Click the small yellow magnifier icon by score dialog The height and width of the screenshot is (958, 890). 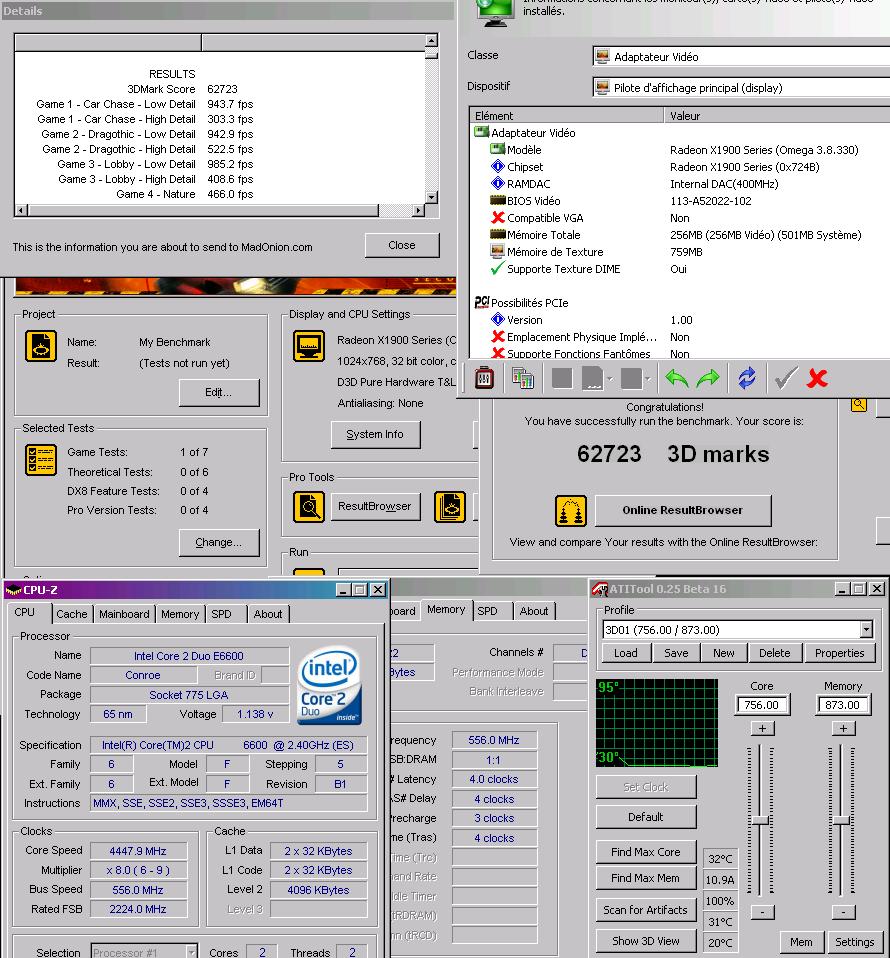click(859, 404)
